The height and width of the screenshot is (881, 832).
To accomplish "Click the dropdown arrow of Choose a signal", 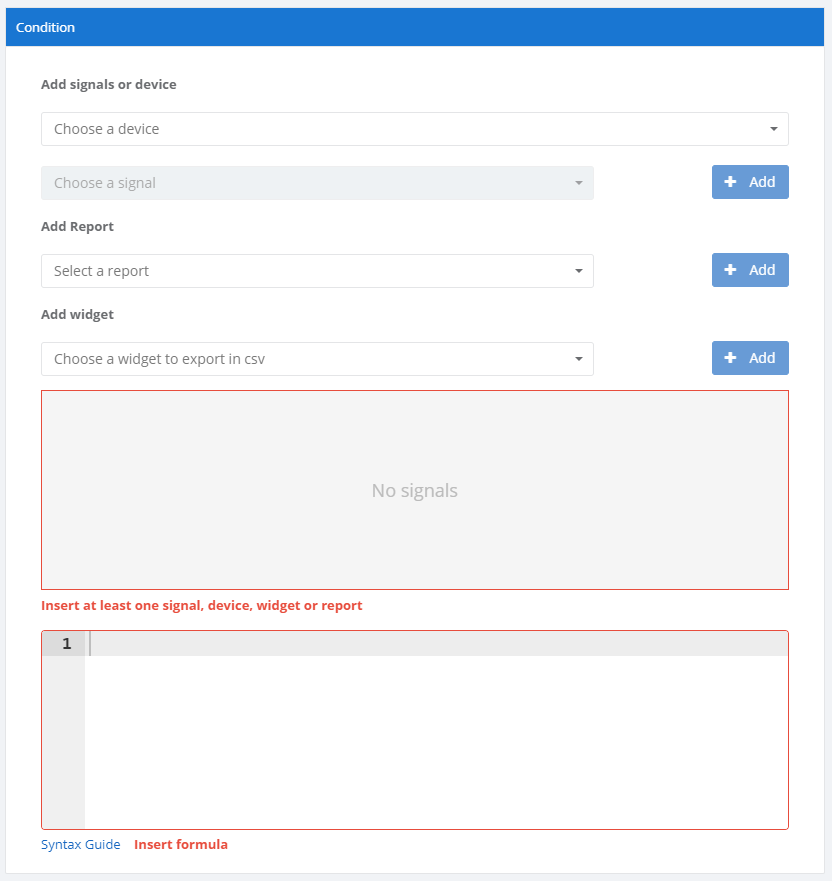I will (x=578, y=183).
